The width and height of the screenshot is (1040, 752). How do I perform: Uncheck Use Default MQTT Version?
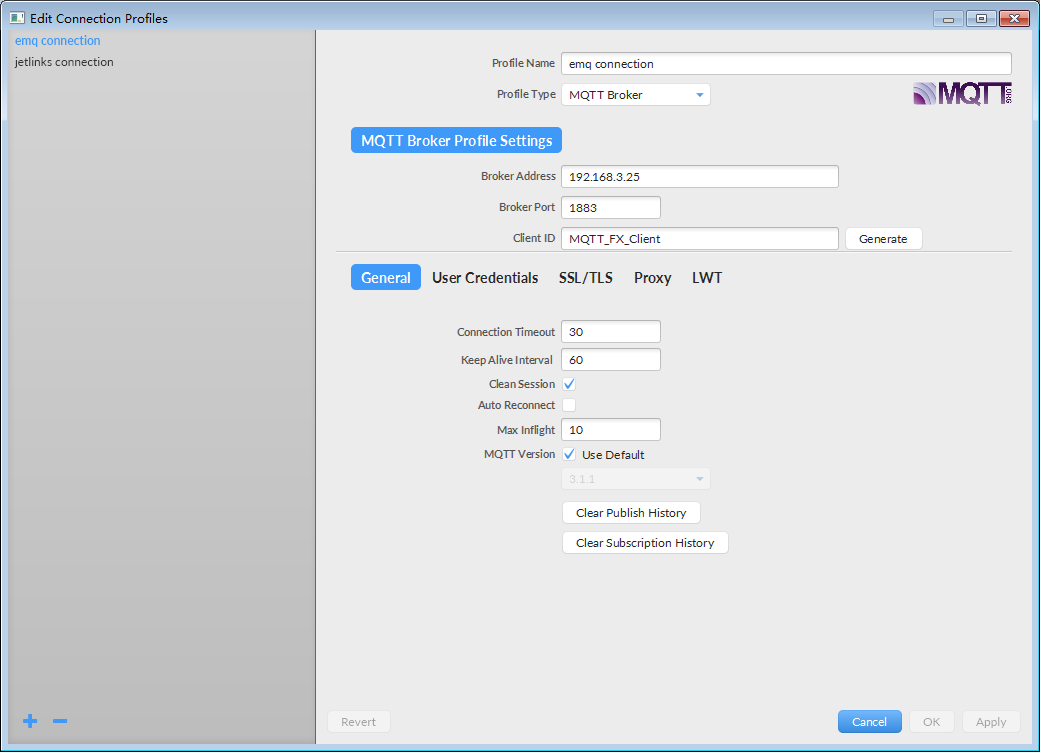(x=568, y=453)
